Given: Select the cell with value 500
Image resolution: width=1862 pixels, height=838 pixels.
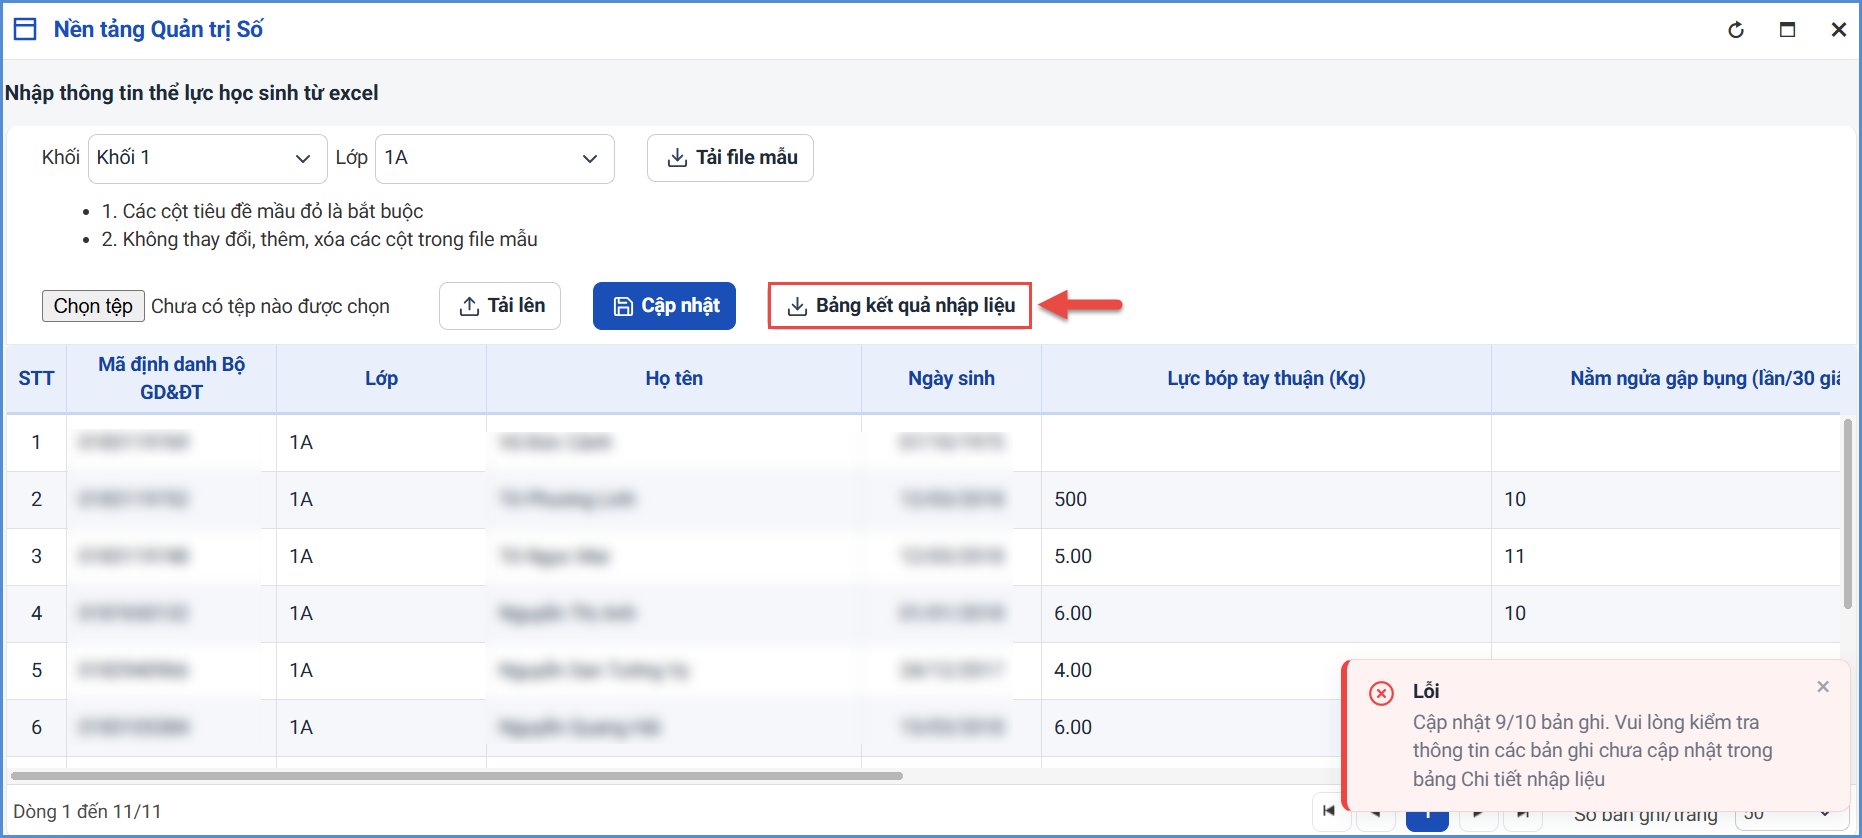Looking at the screenshot, I should tap(1266, 500).
